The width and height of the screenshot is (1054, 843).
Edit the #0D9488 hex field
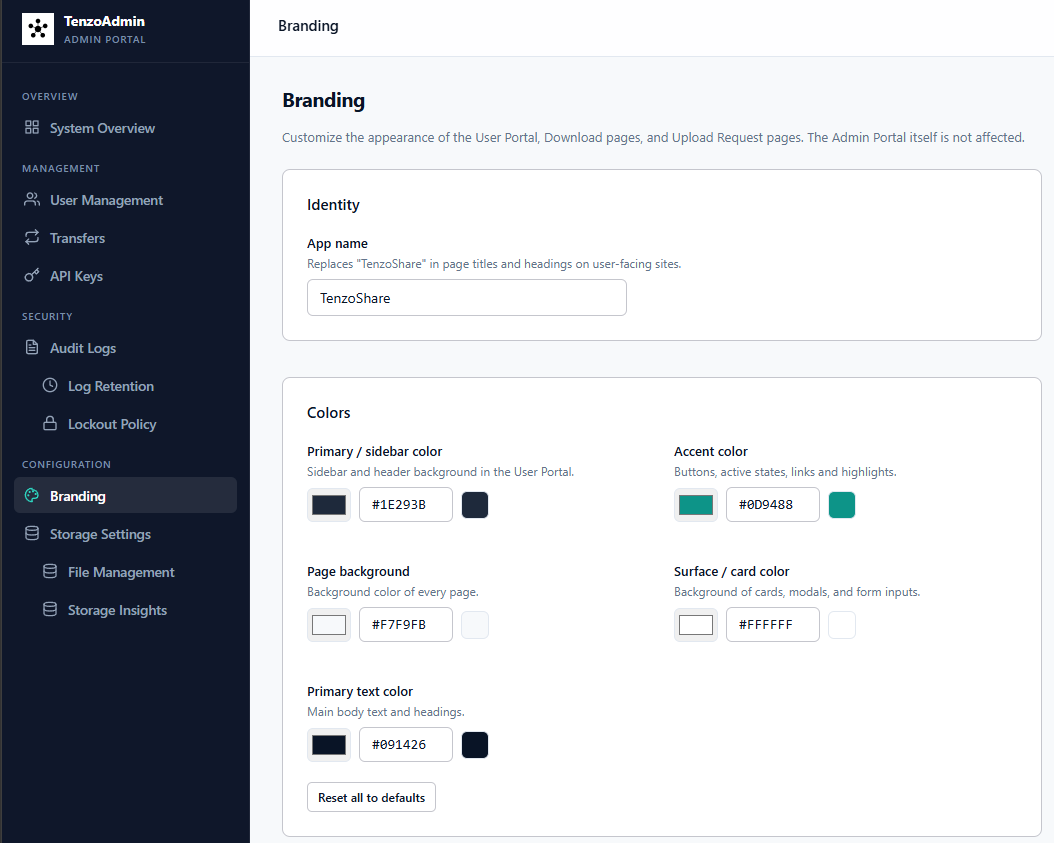click(772, 505)
